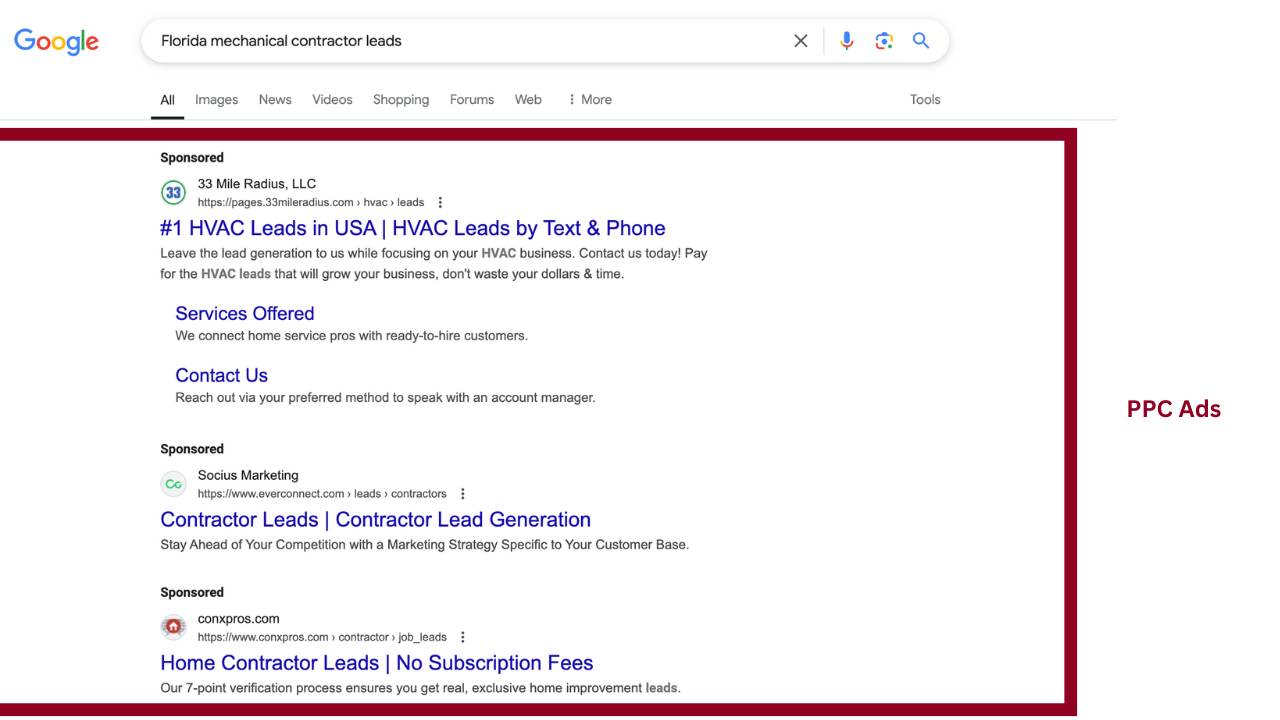Viewport: 1280px width, 720px height.
Task: Open the Services Offered sitelink
Action: coord(245,313)
